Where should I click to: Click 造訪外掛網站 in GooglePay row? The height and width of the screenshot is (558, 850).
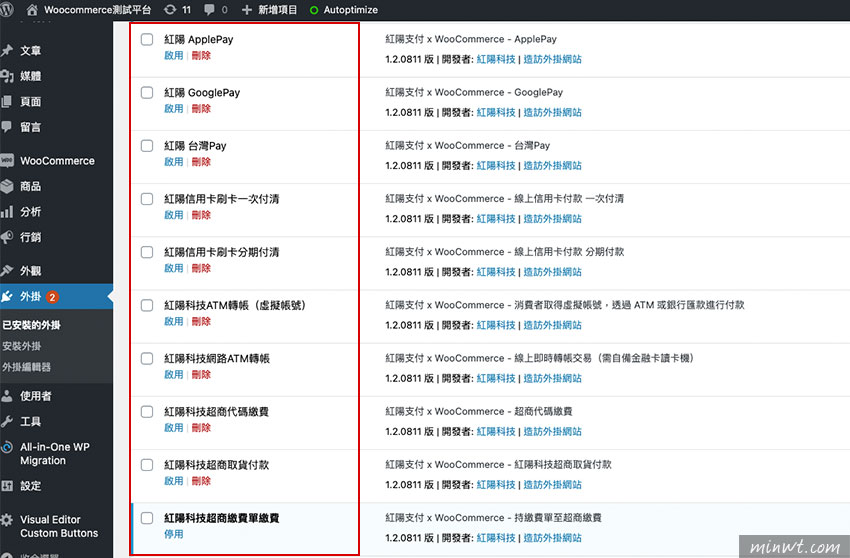point(552,112)
